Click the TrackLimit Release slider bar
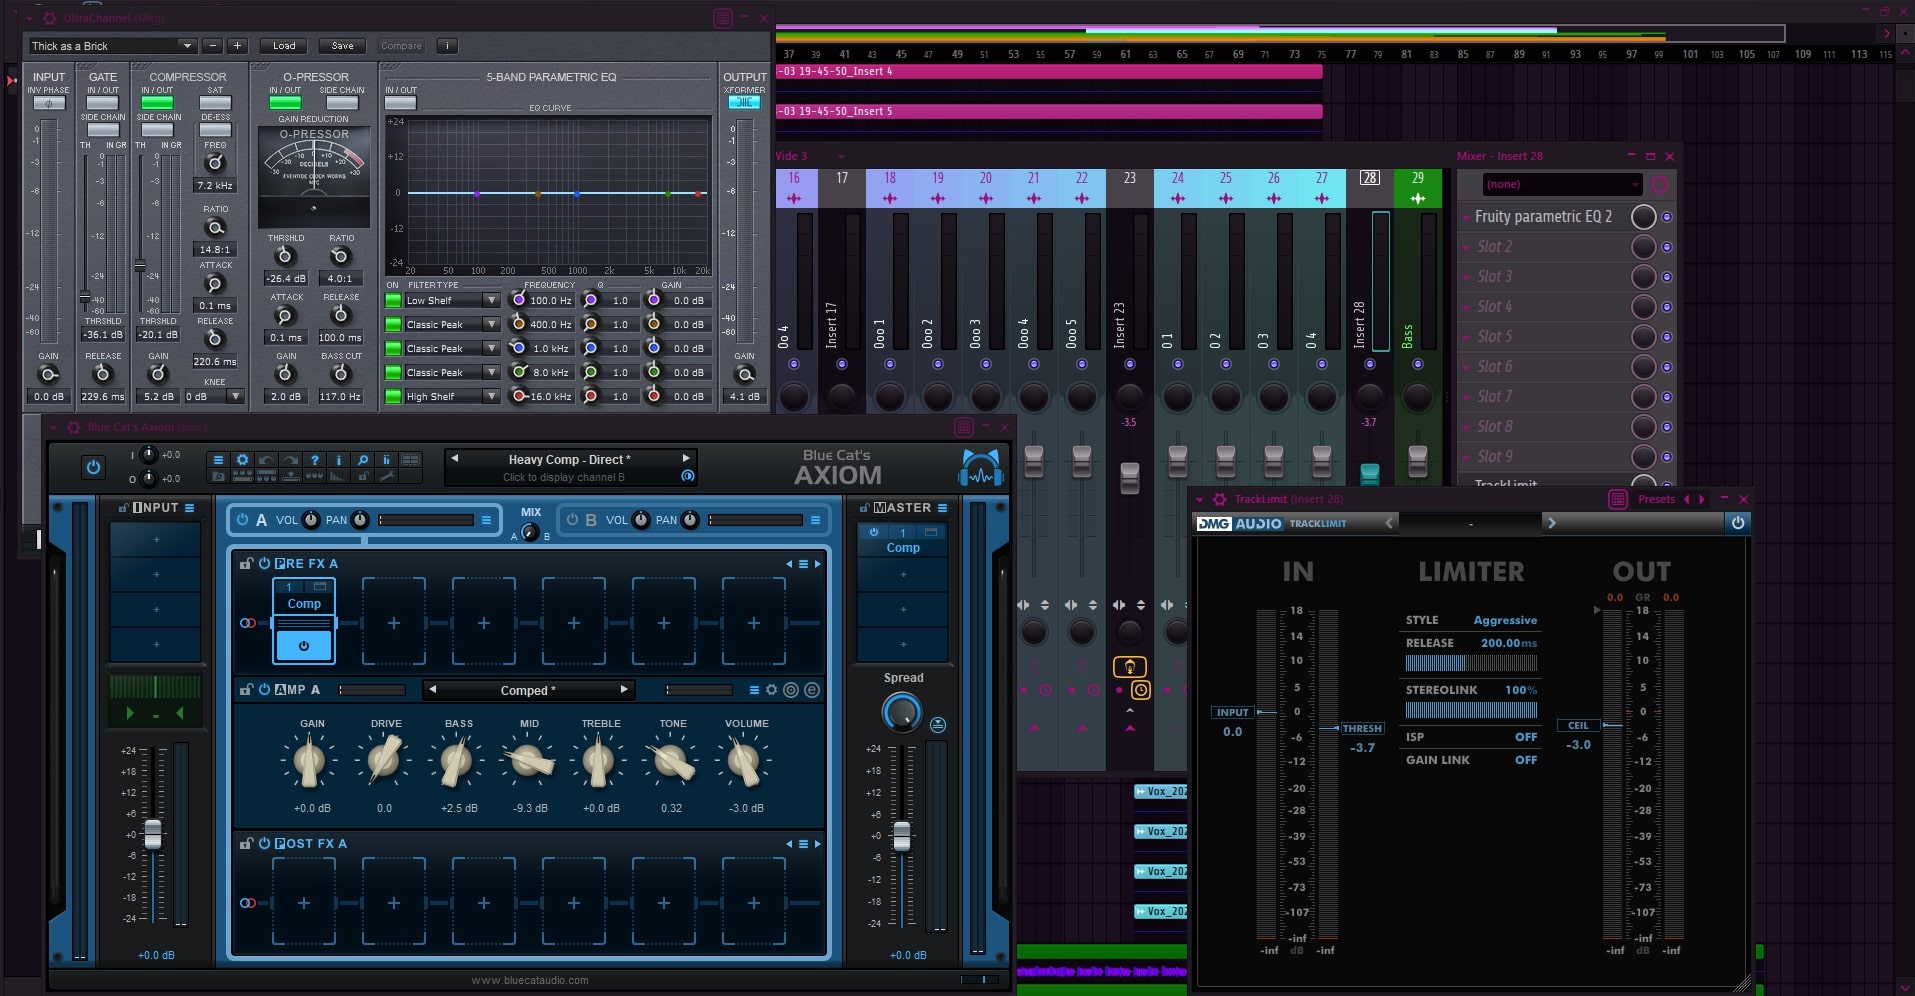This screenshot has height=996, width=1915. click(1470, 663)
